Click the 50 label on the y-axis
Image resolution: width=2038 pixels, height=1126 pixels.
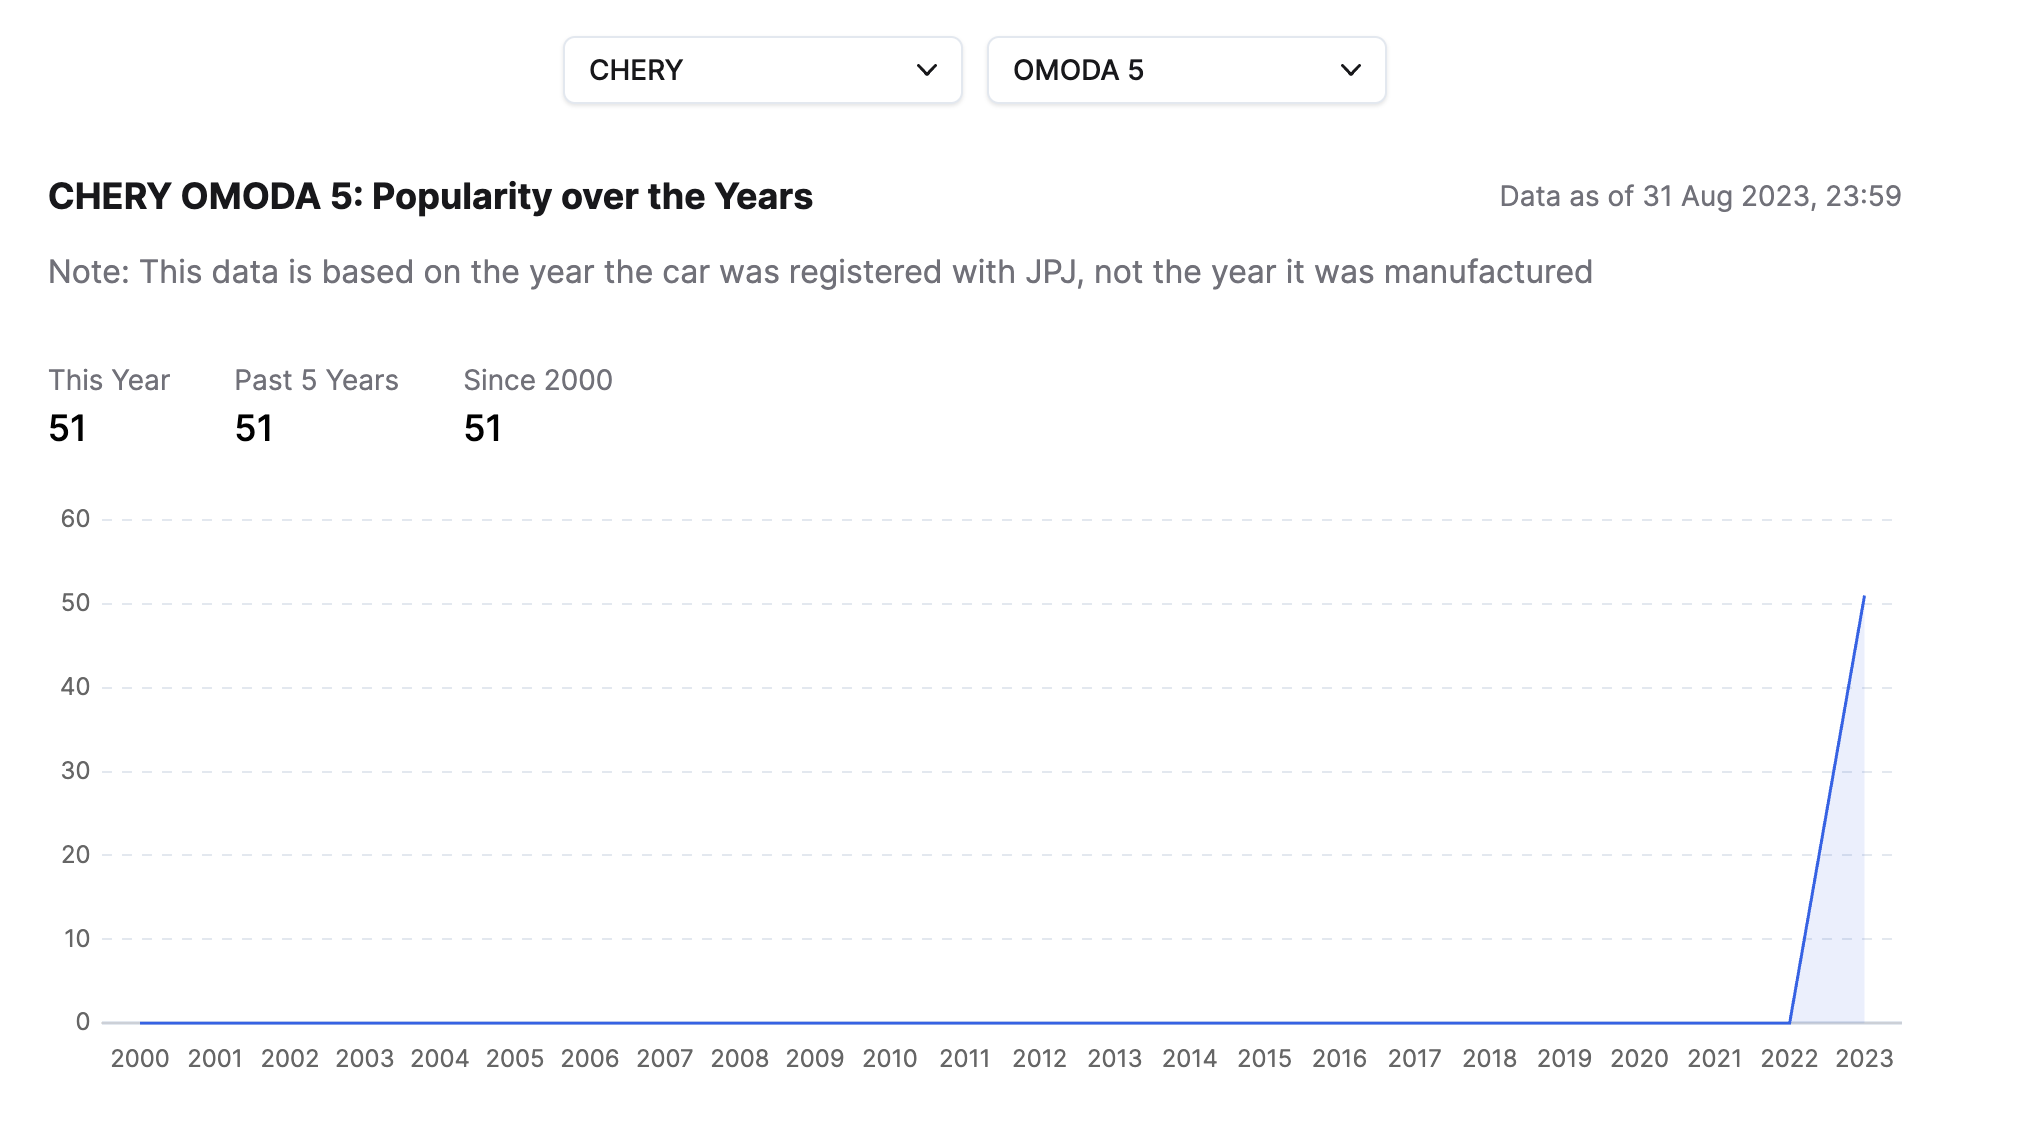coord(75,603)
